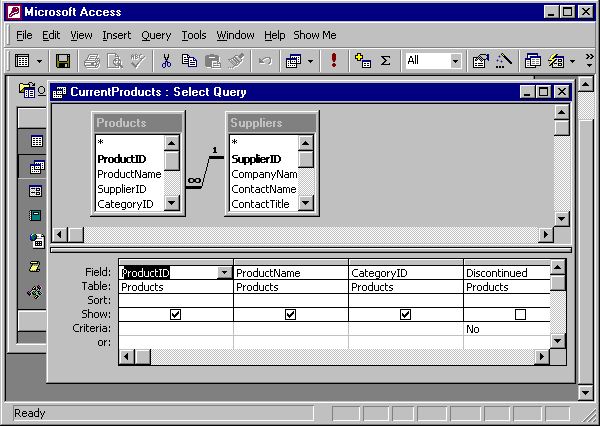Viewport: 600px width, 426px height.
Task: Click the Show Table icon
Action: (x=363, y=61)
